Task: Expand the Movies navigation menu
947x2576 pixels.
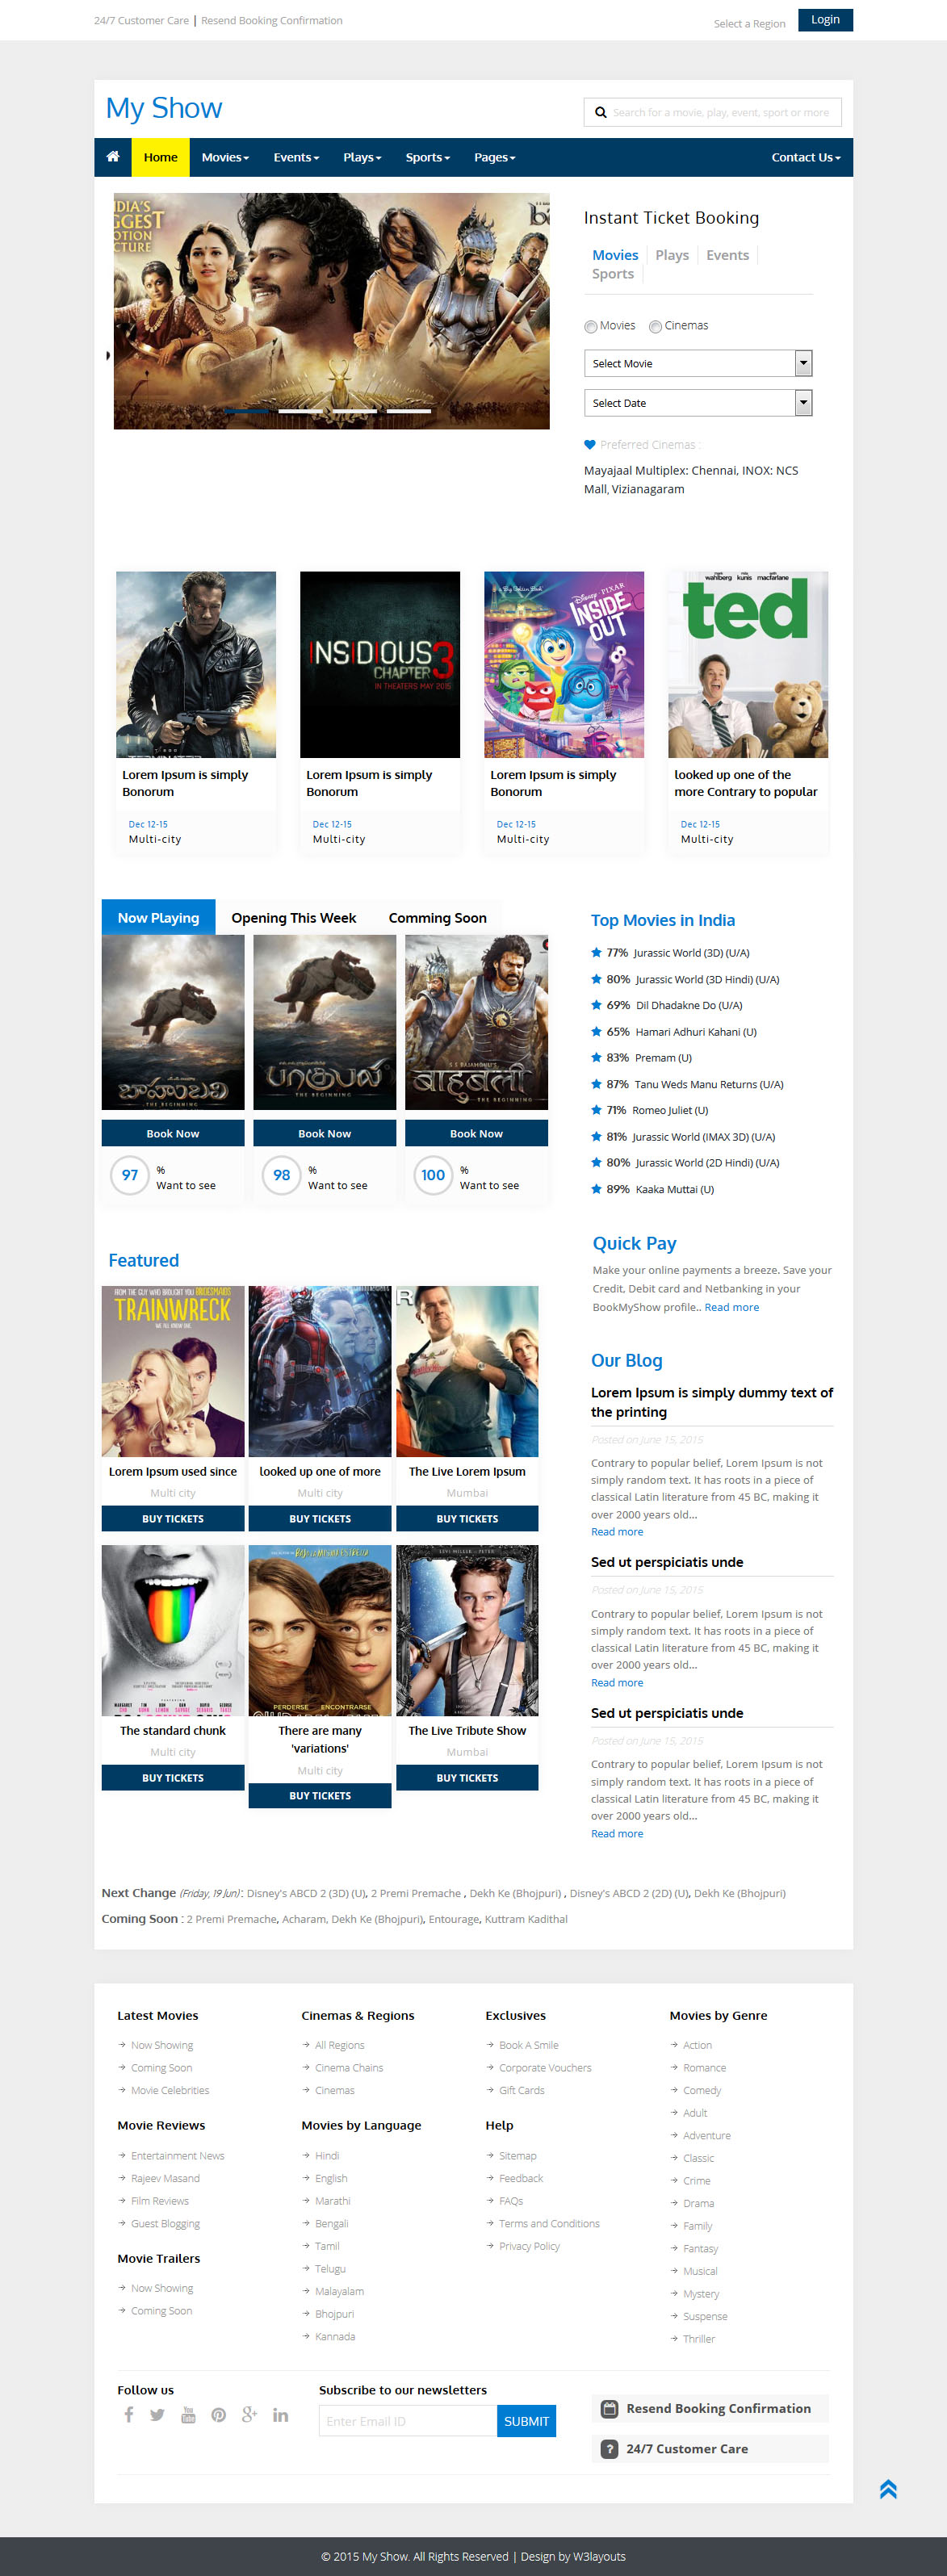Action: (225, 157)
